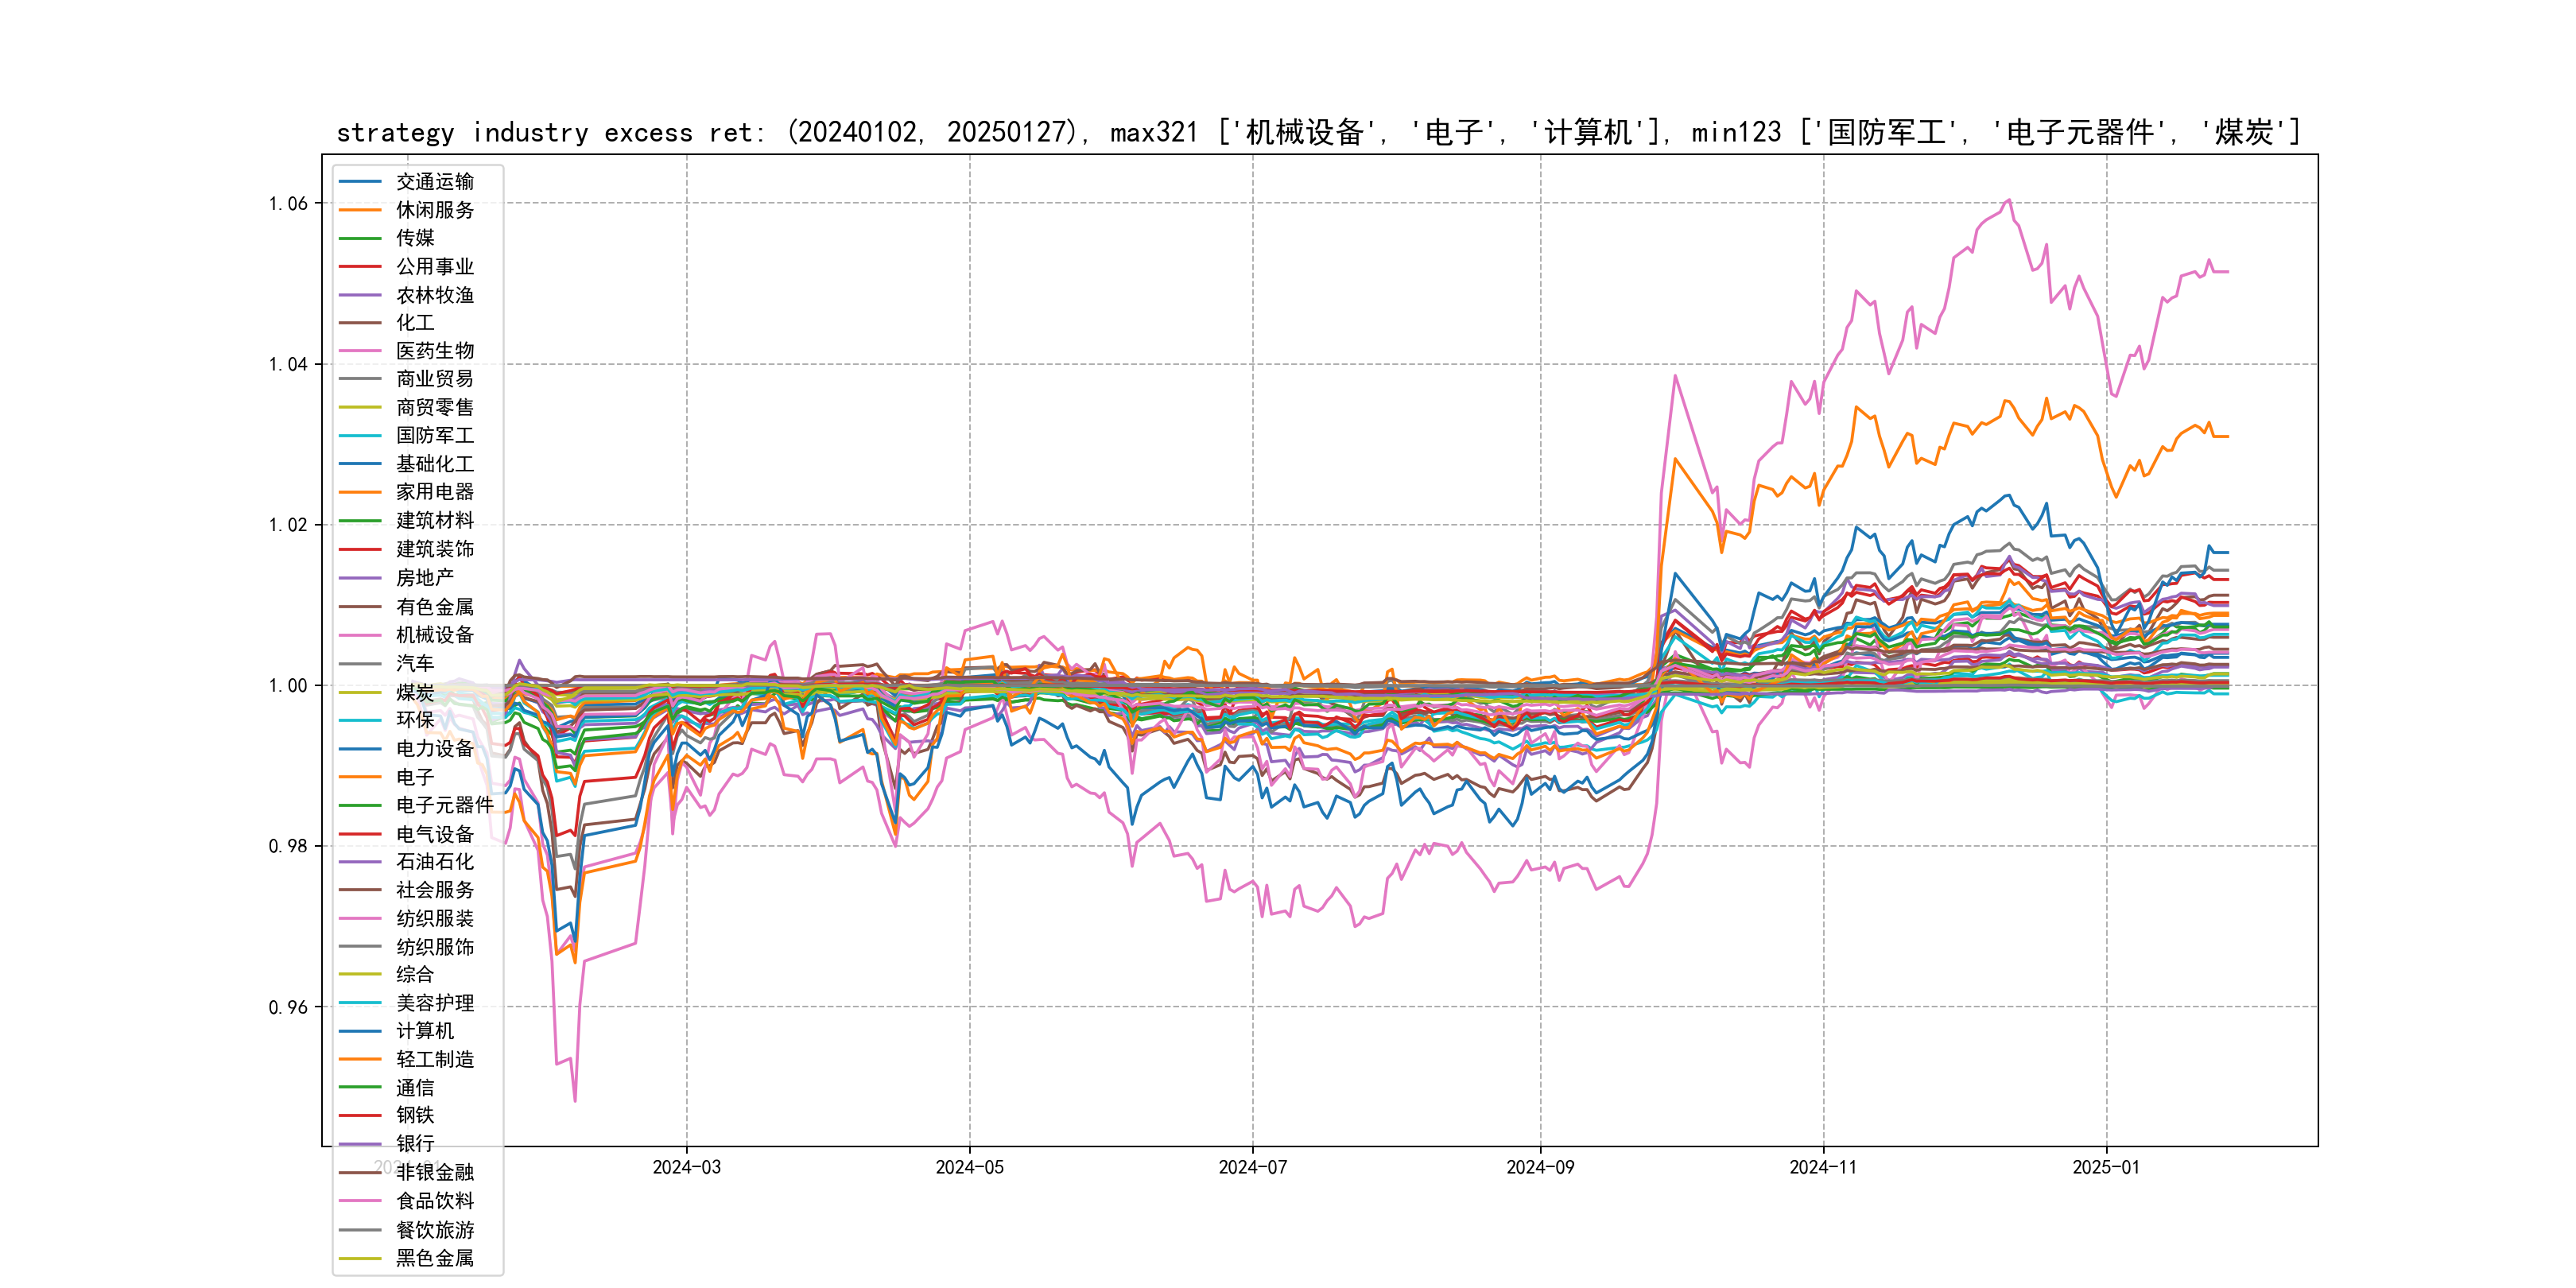Click the 2024-07 x-axis tick label
The width and height of the screenshot is (2576, 1288).
1252,1167
